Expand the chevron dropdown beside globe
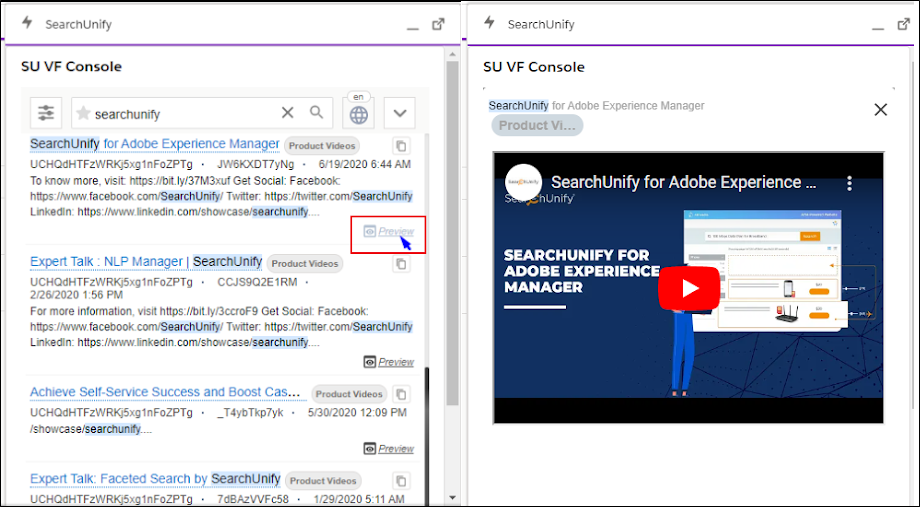Viewport: 920px width, 507px height. pos(399,113)
